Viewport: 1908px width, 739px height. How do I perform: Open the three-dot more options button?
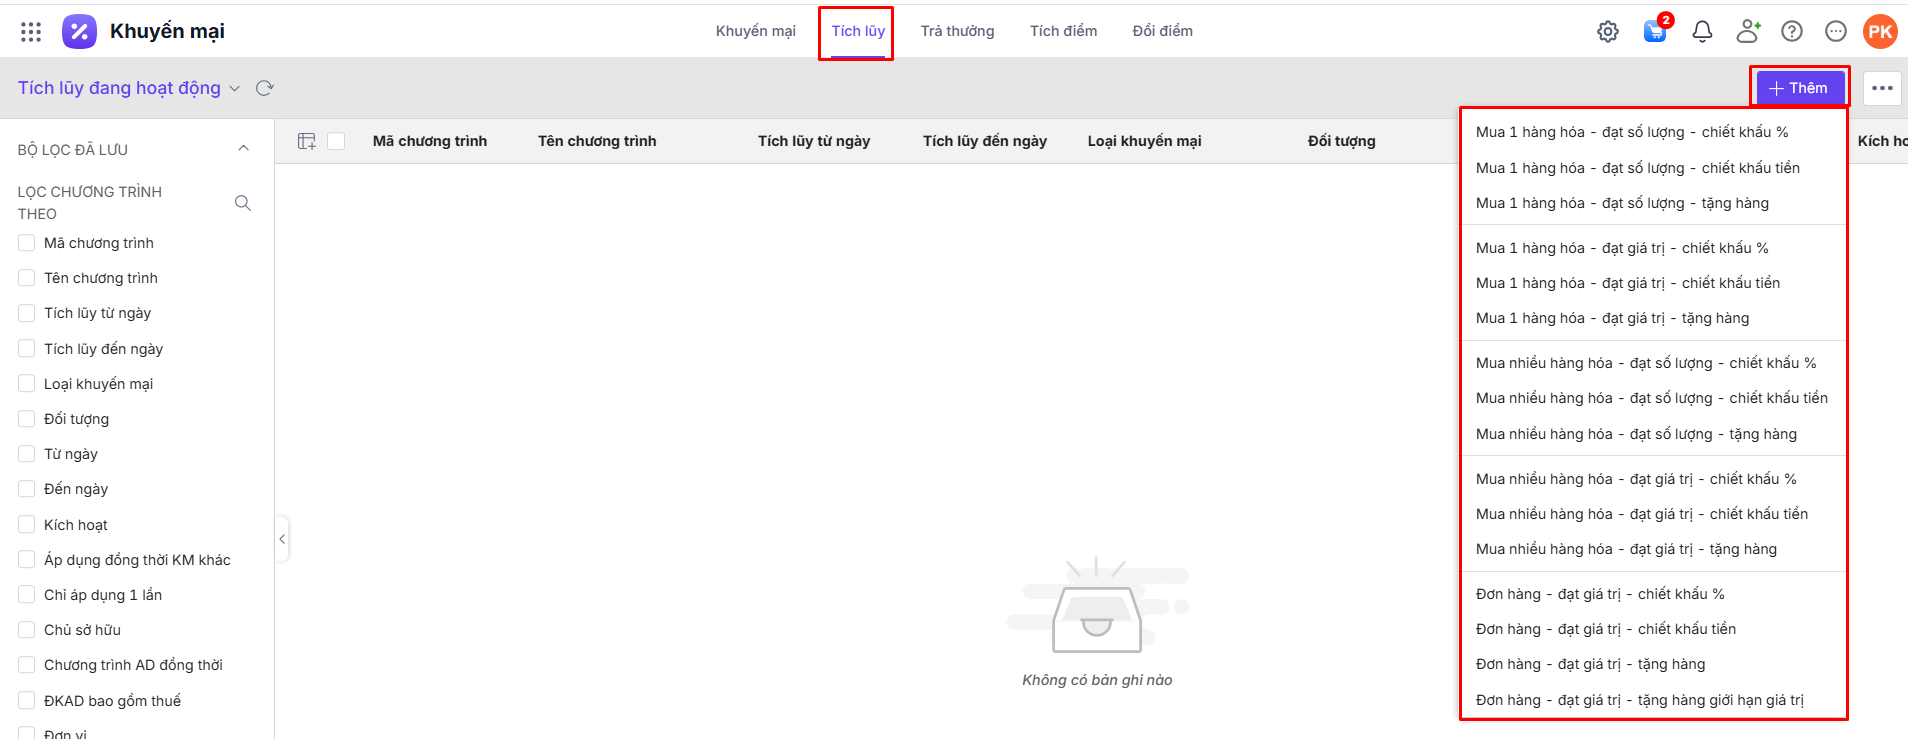tap(1882, 88)
